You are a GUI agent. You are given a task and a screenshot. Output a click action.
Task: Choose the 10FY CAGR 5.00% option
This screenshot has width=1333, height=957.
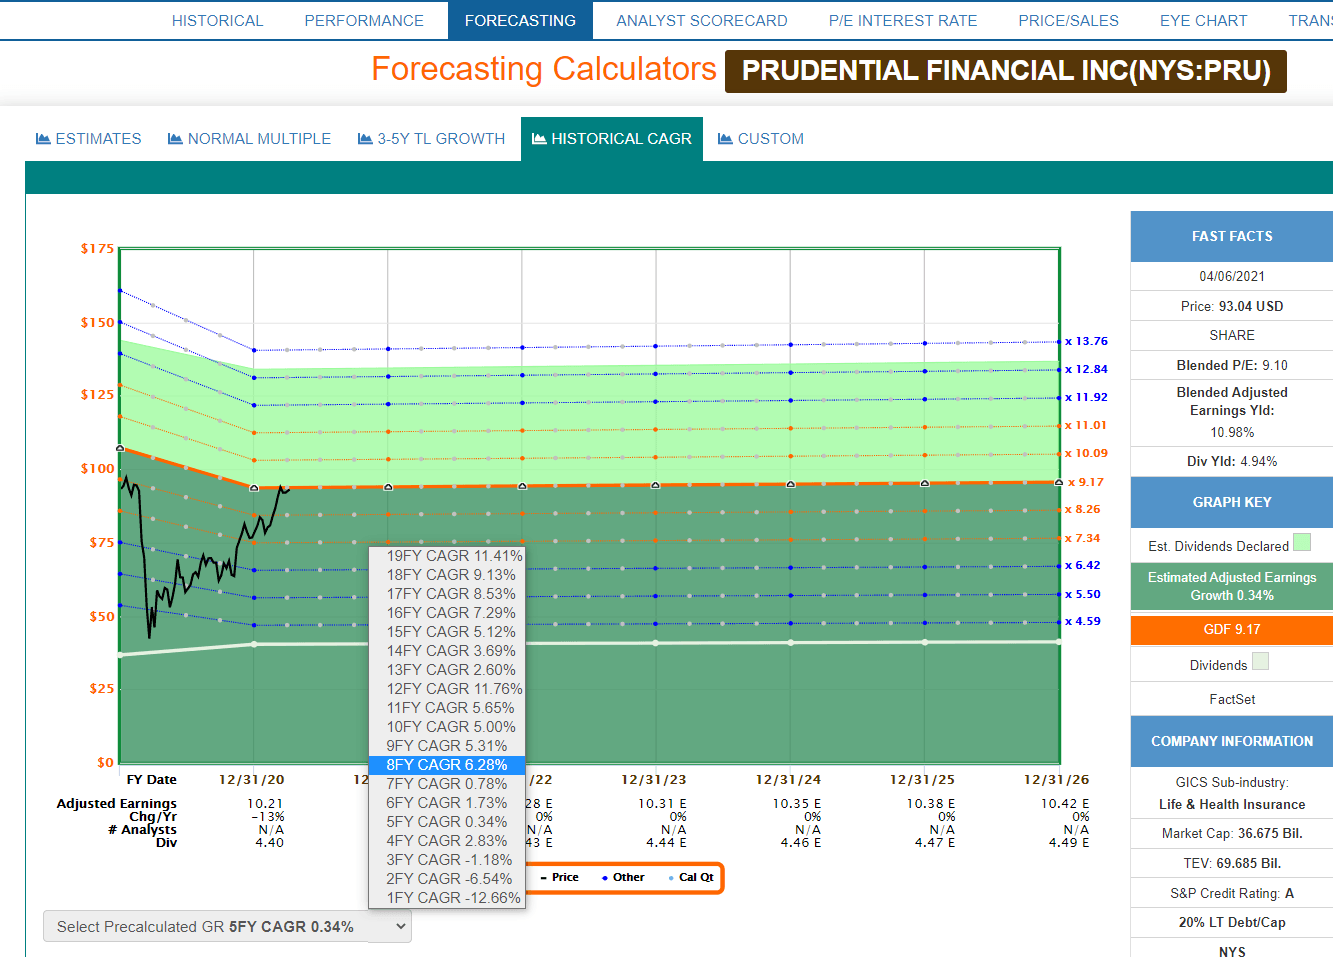point(447,727)
